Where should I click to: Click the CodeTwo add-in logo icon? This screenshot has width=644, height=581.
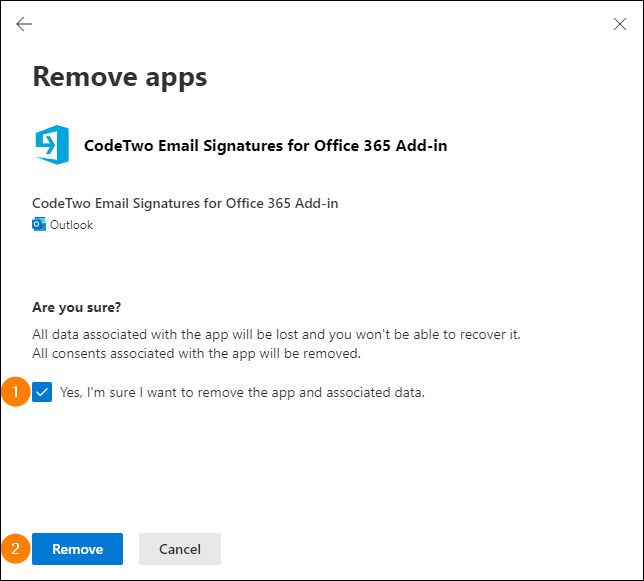(x=52, y=145)
